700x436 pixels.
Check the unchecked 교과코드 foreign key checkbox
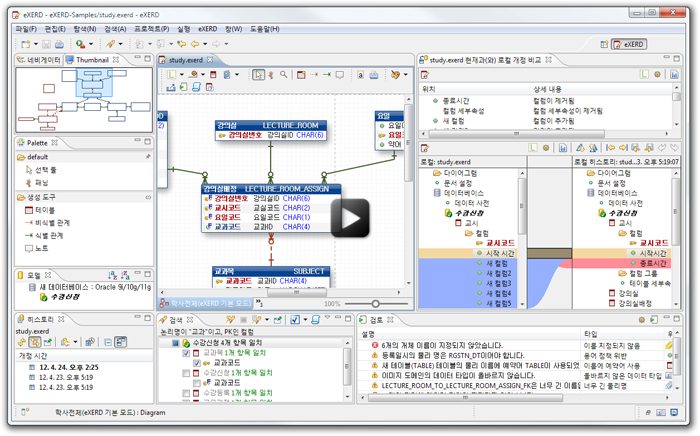pyautogui.click(x=197, y=383)
